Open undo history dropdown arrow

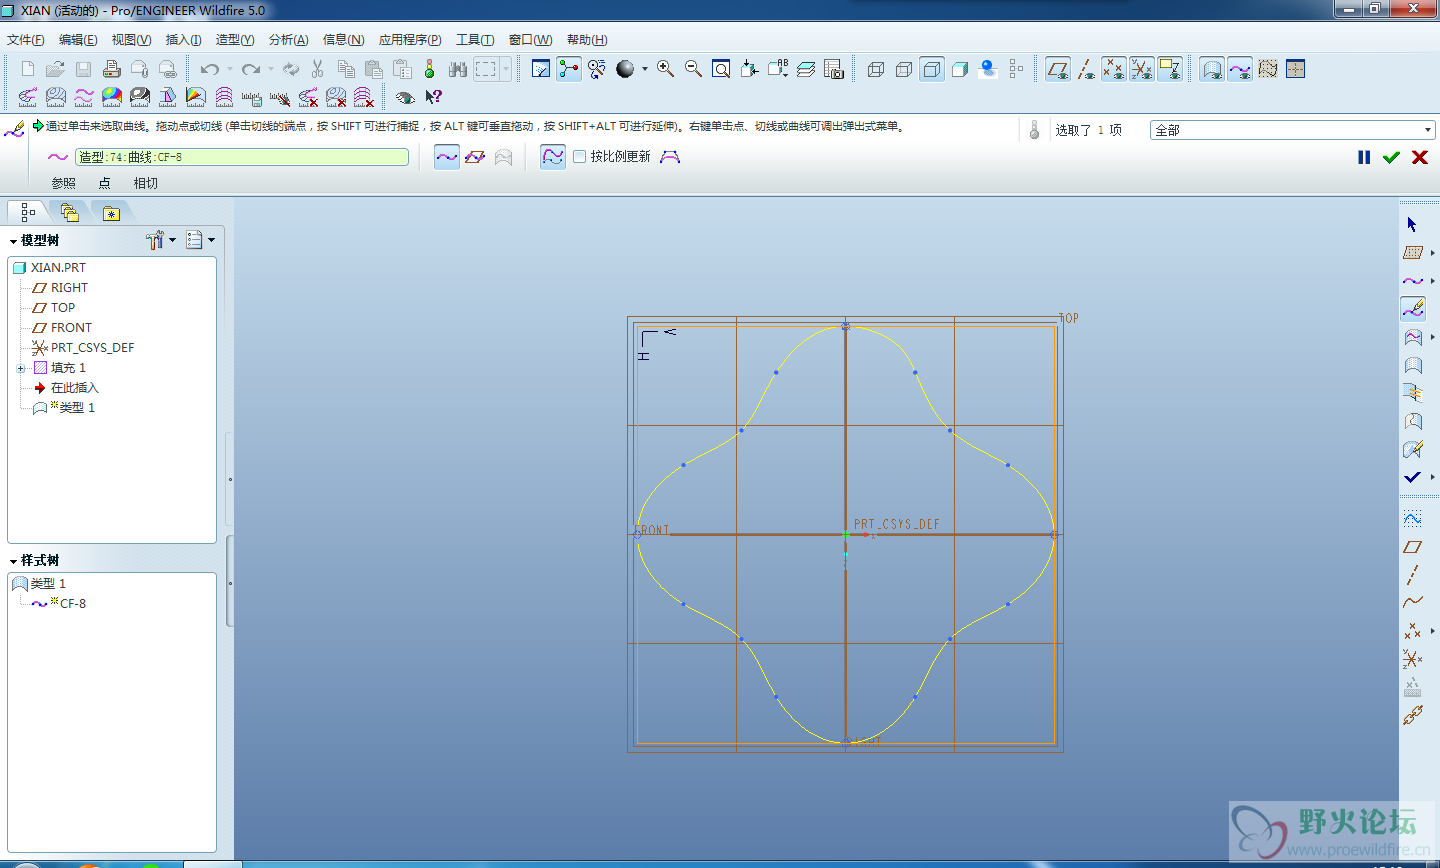229,69
